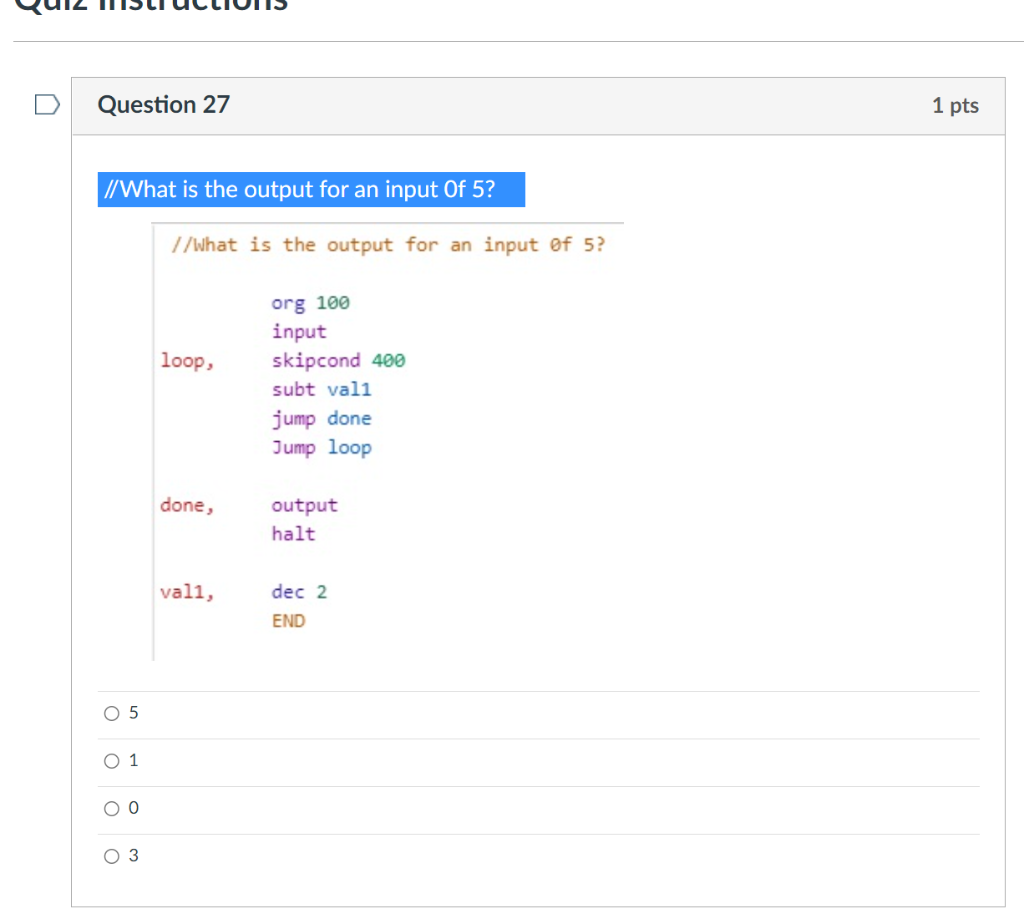Image resolution: width=1024 pixels, height=914 pixels.
Task: Click the Question 27 header text
Action: (x=163, y=104)
